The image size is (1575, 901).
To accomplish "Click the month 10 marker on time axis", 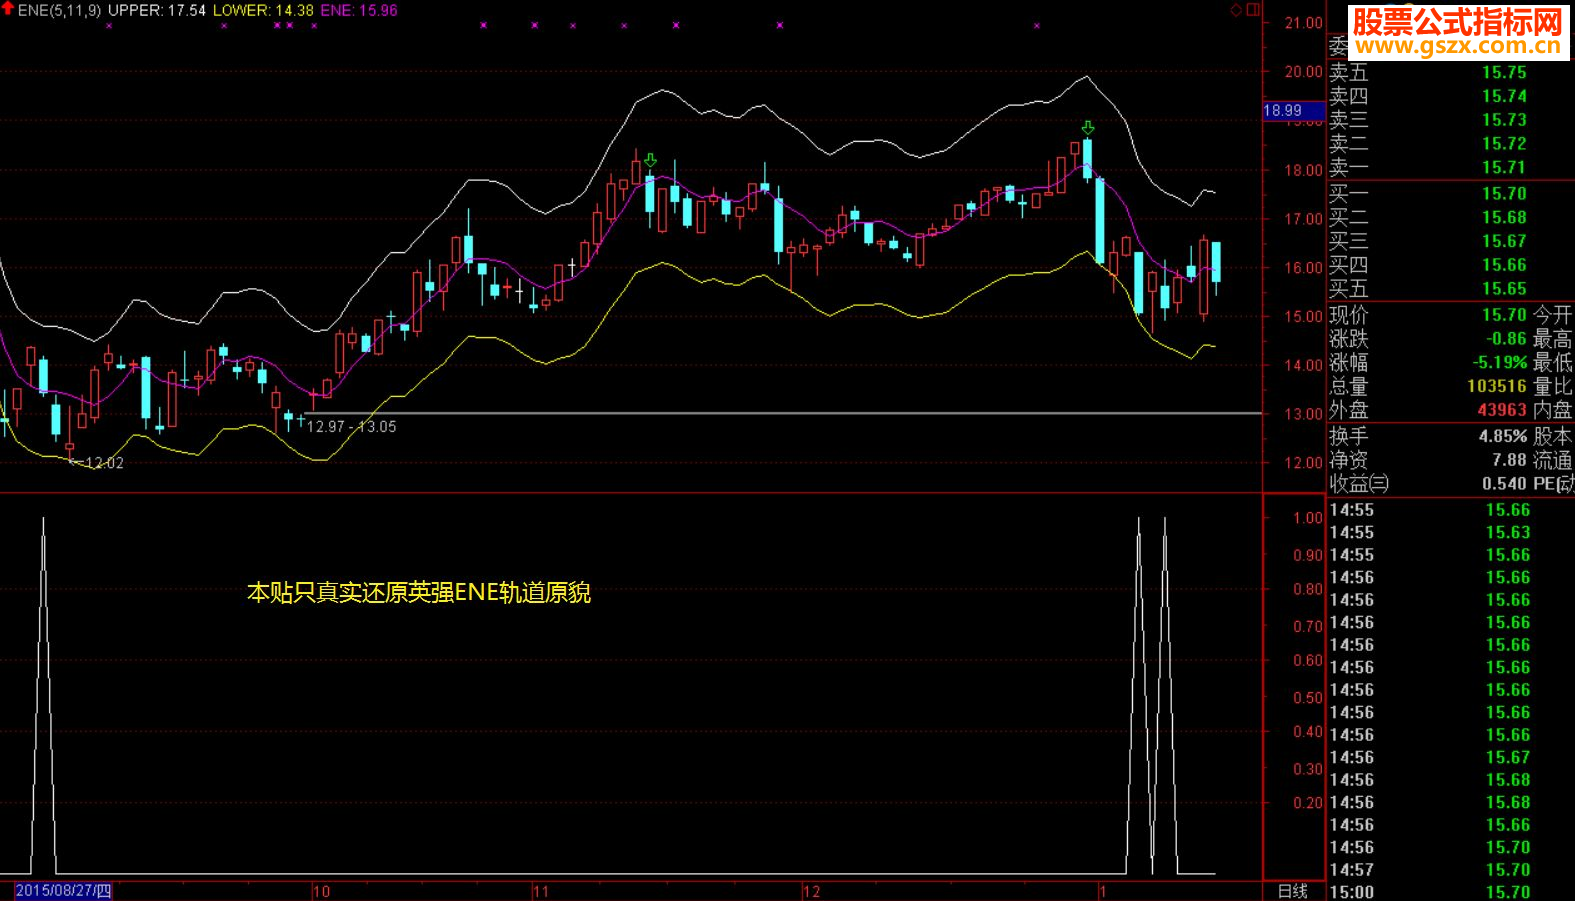I will pos(322,892).
